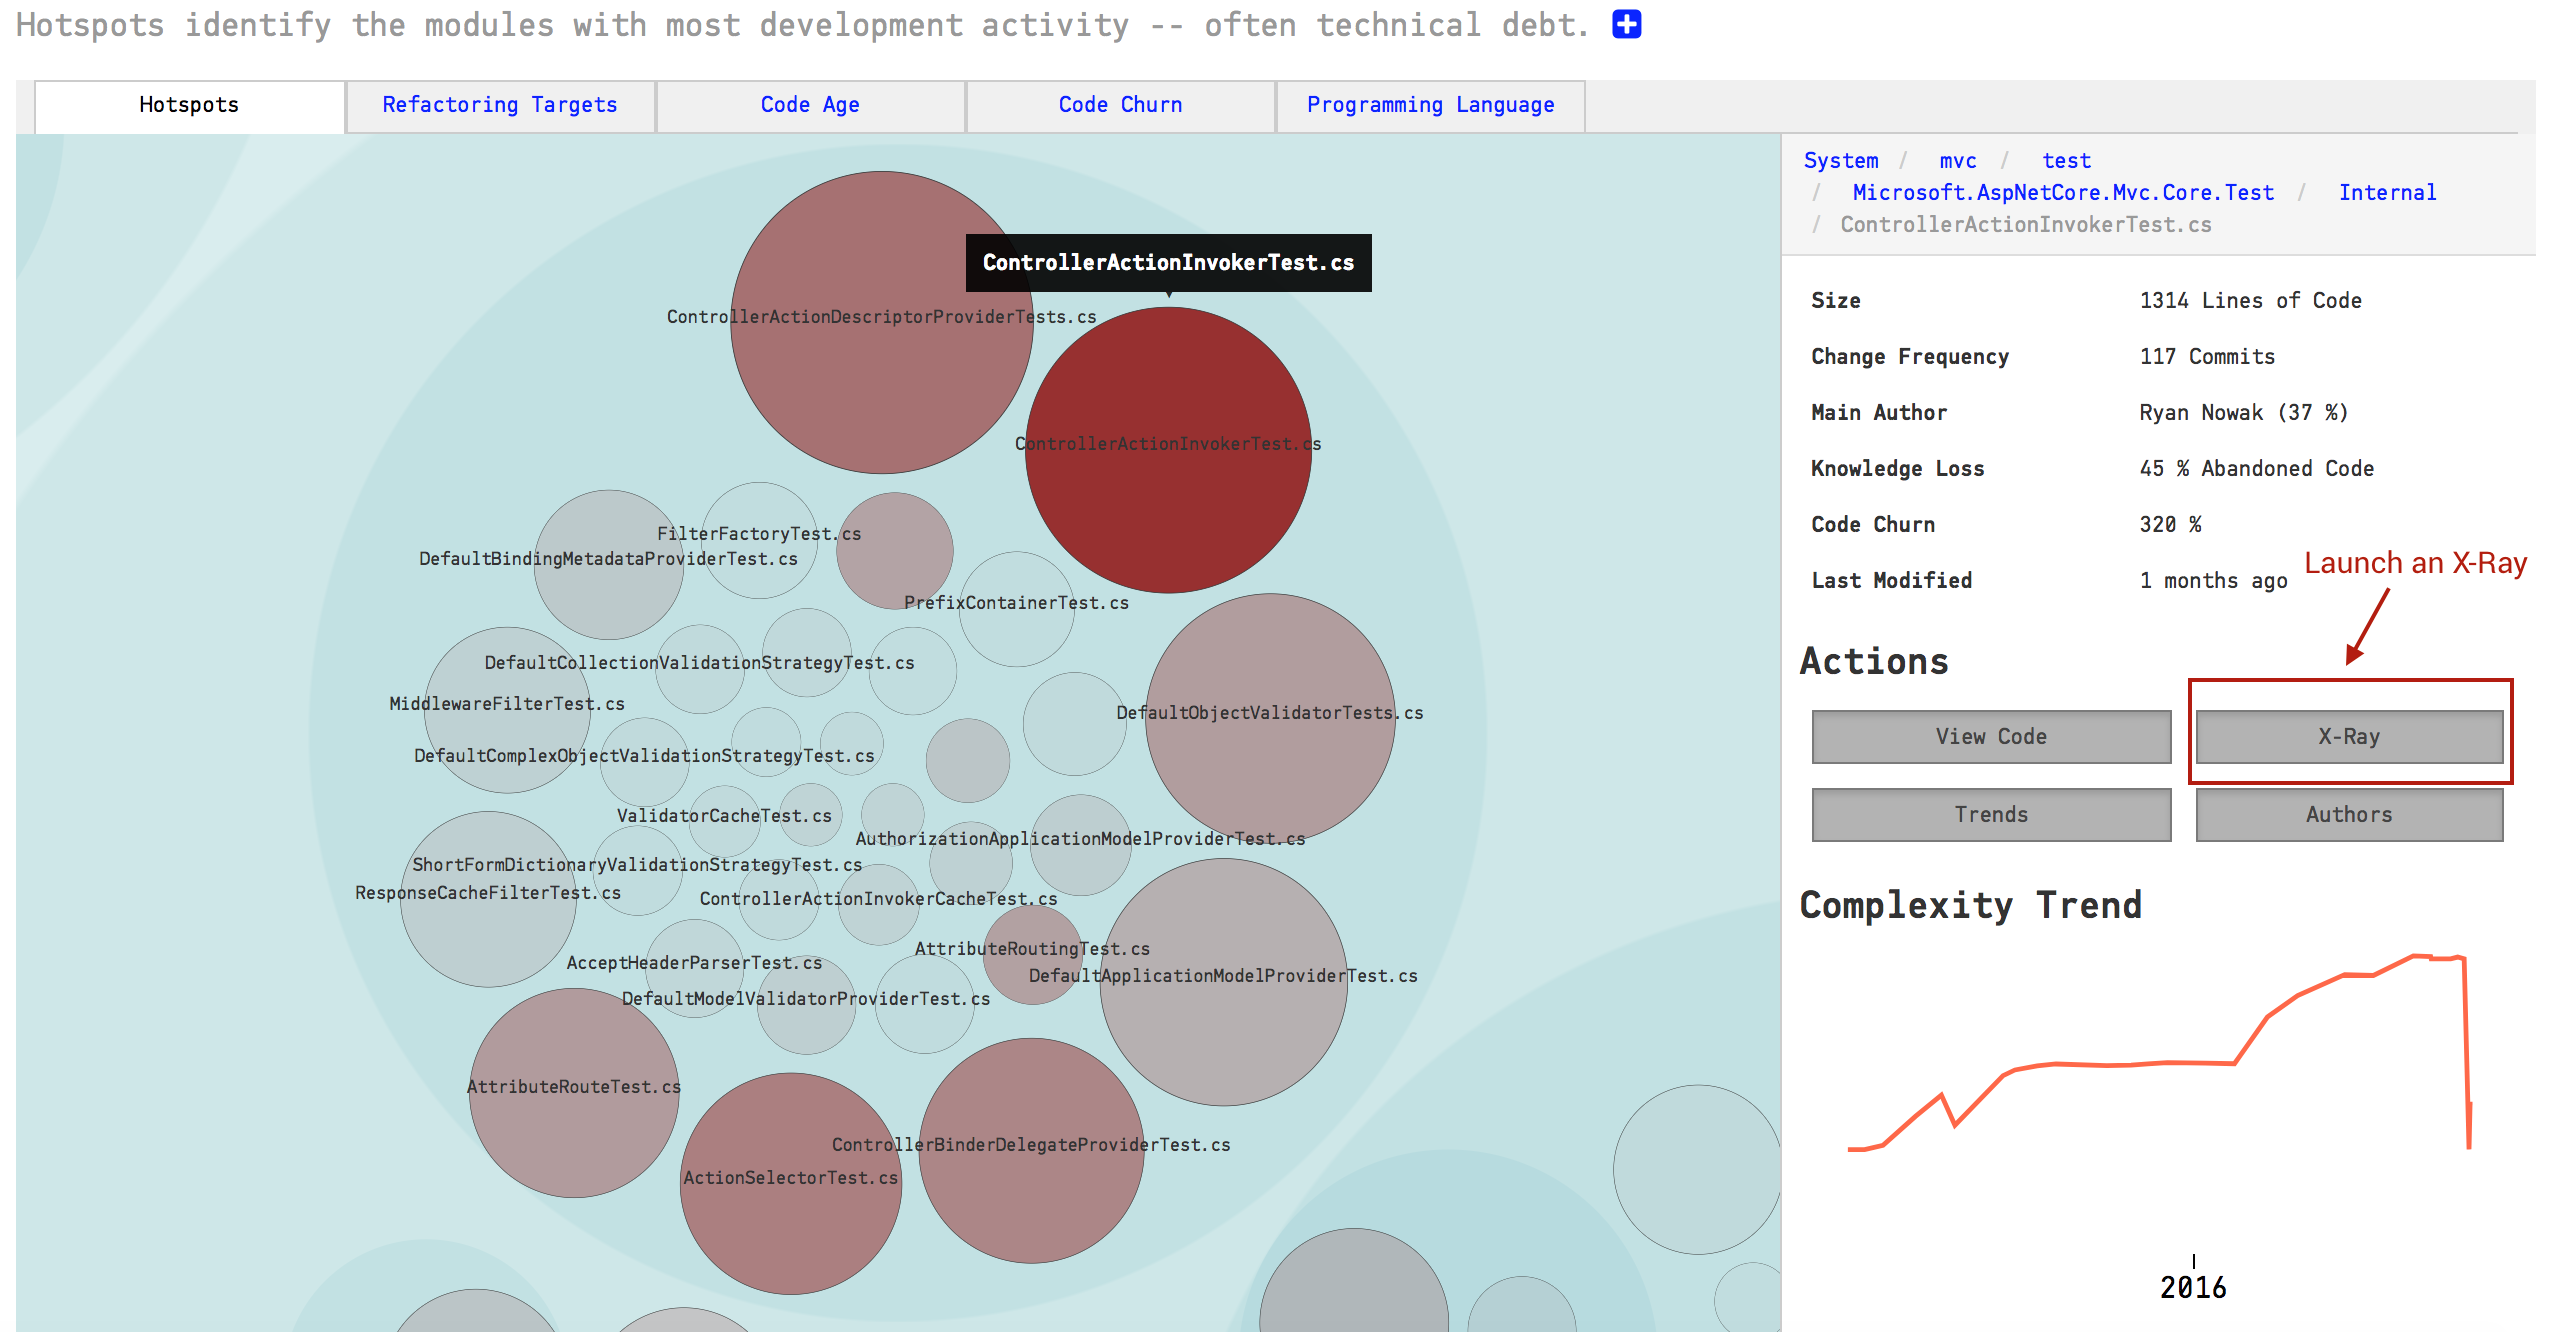Screen dimensions: 2552x1332
Task: Launch the X-Ray analysis button
Action: [2349, 737]
